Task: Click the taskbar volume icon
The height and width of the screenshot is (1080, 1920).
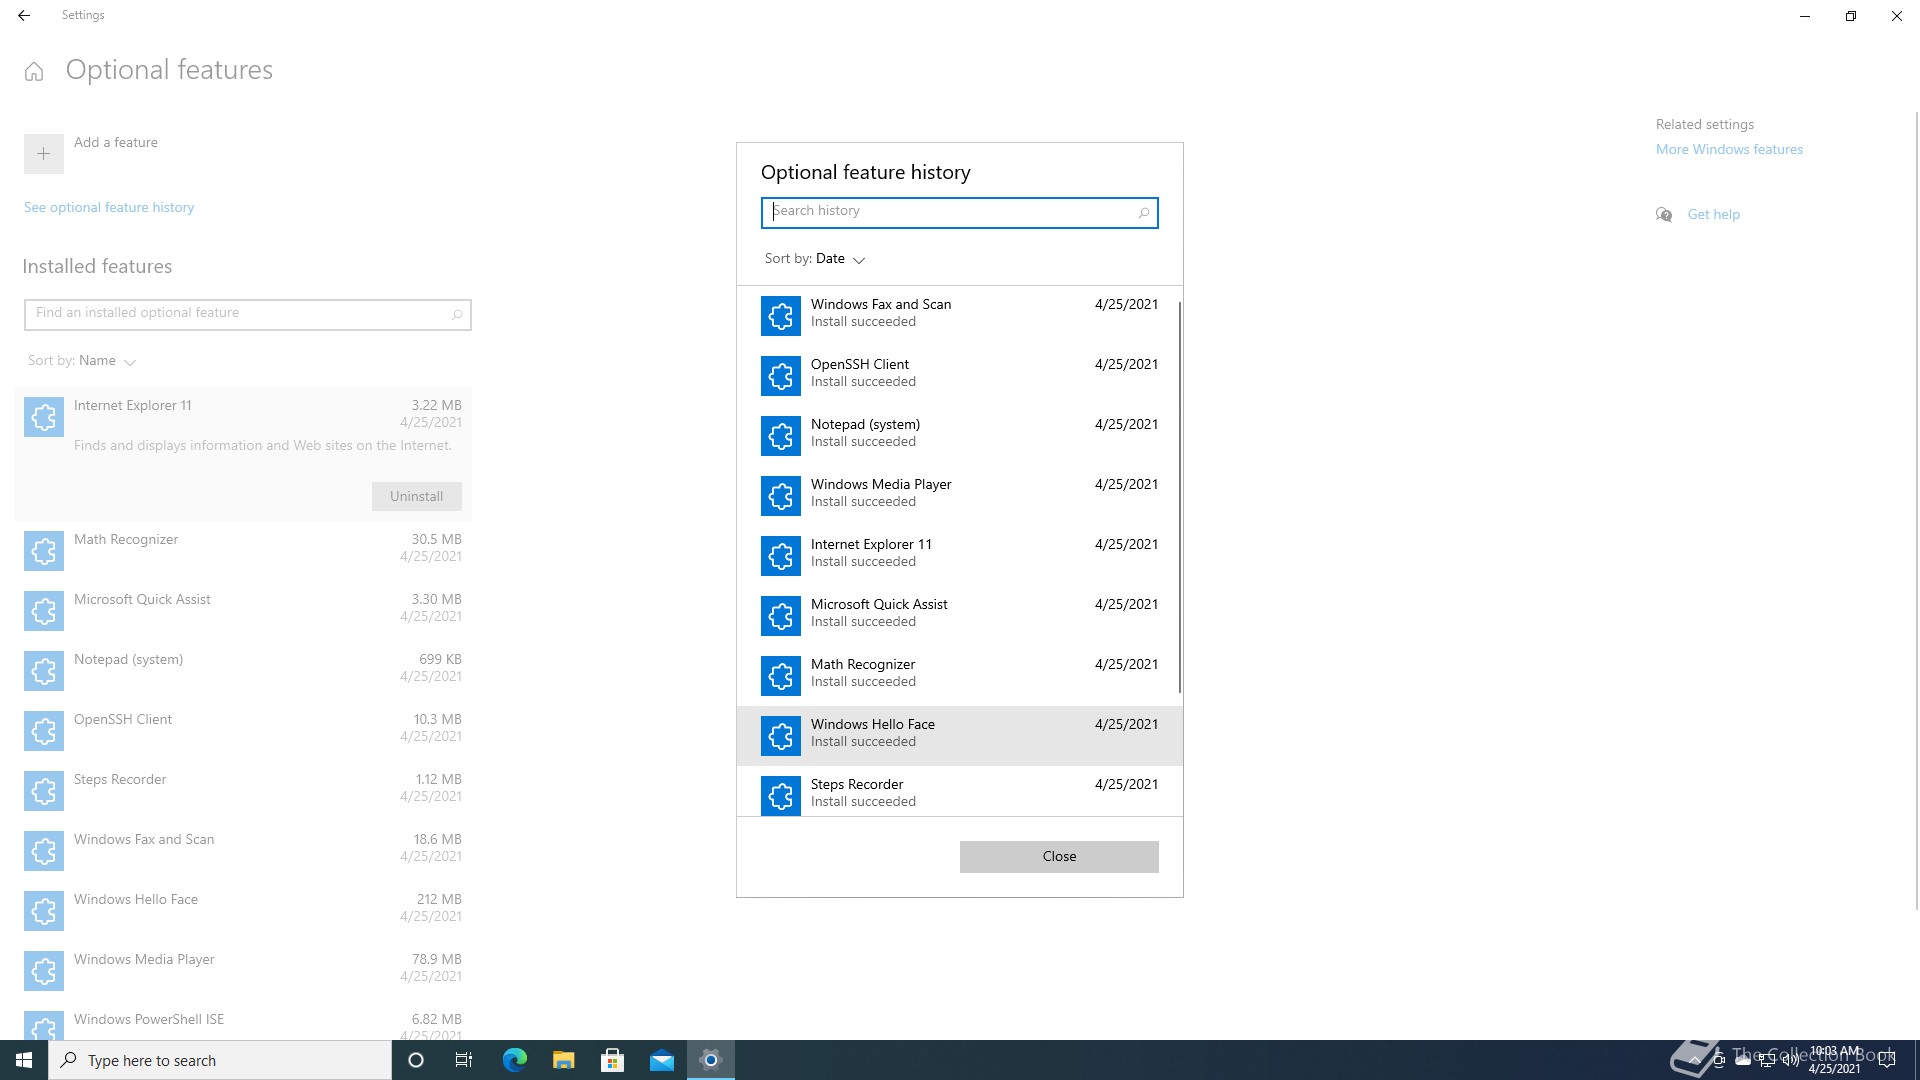Action: (1790, 1062)
